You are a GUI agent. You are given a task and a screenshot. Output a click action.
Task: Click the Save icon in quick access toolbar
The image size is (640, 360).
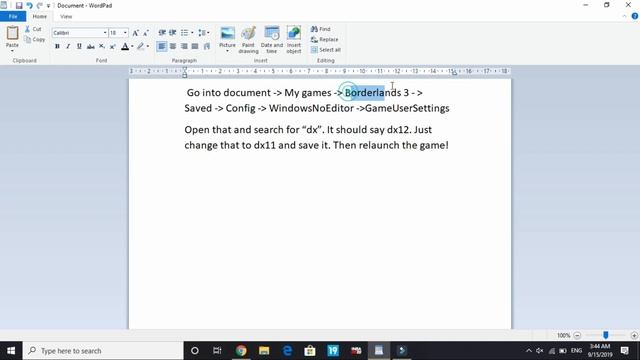pos(19,5)
